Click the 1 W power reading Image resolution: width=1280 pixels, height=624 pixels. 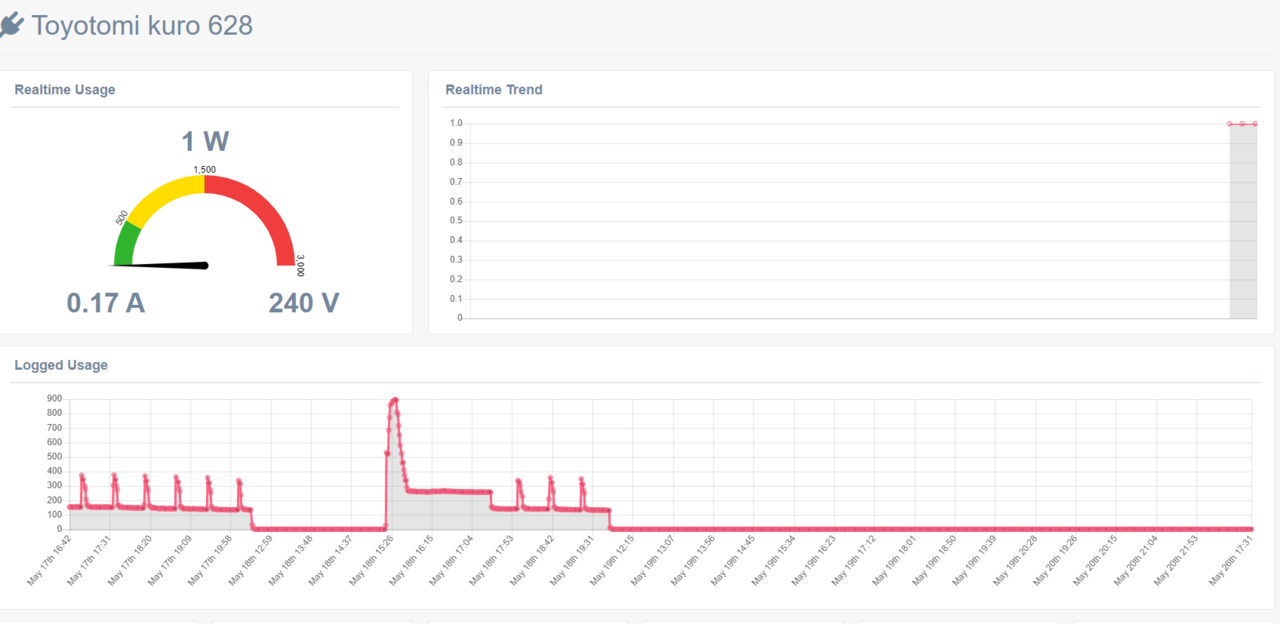(x=205, y=141)
